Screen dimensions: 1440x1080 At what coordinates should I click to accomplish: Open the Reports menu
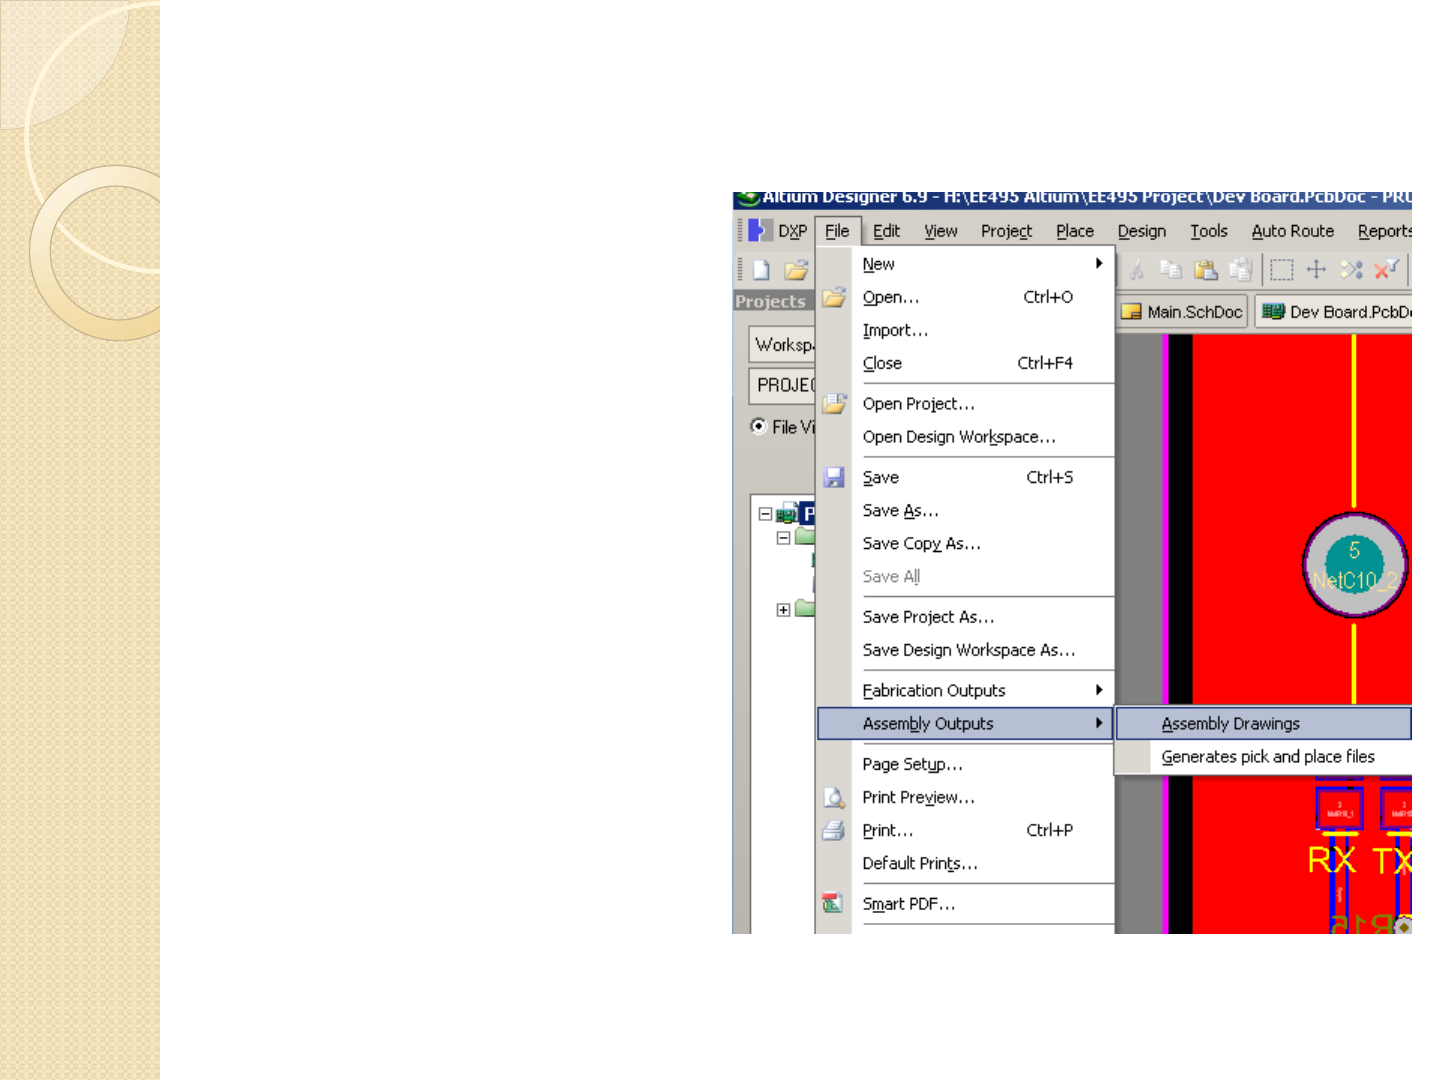pos(1384,231)
